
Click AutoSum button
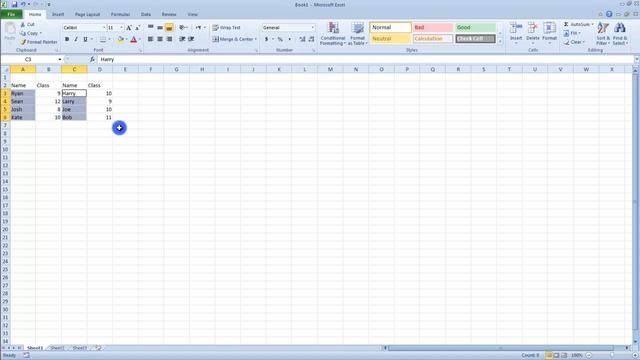[579, 24]
